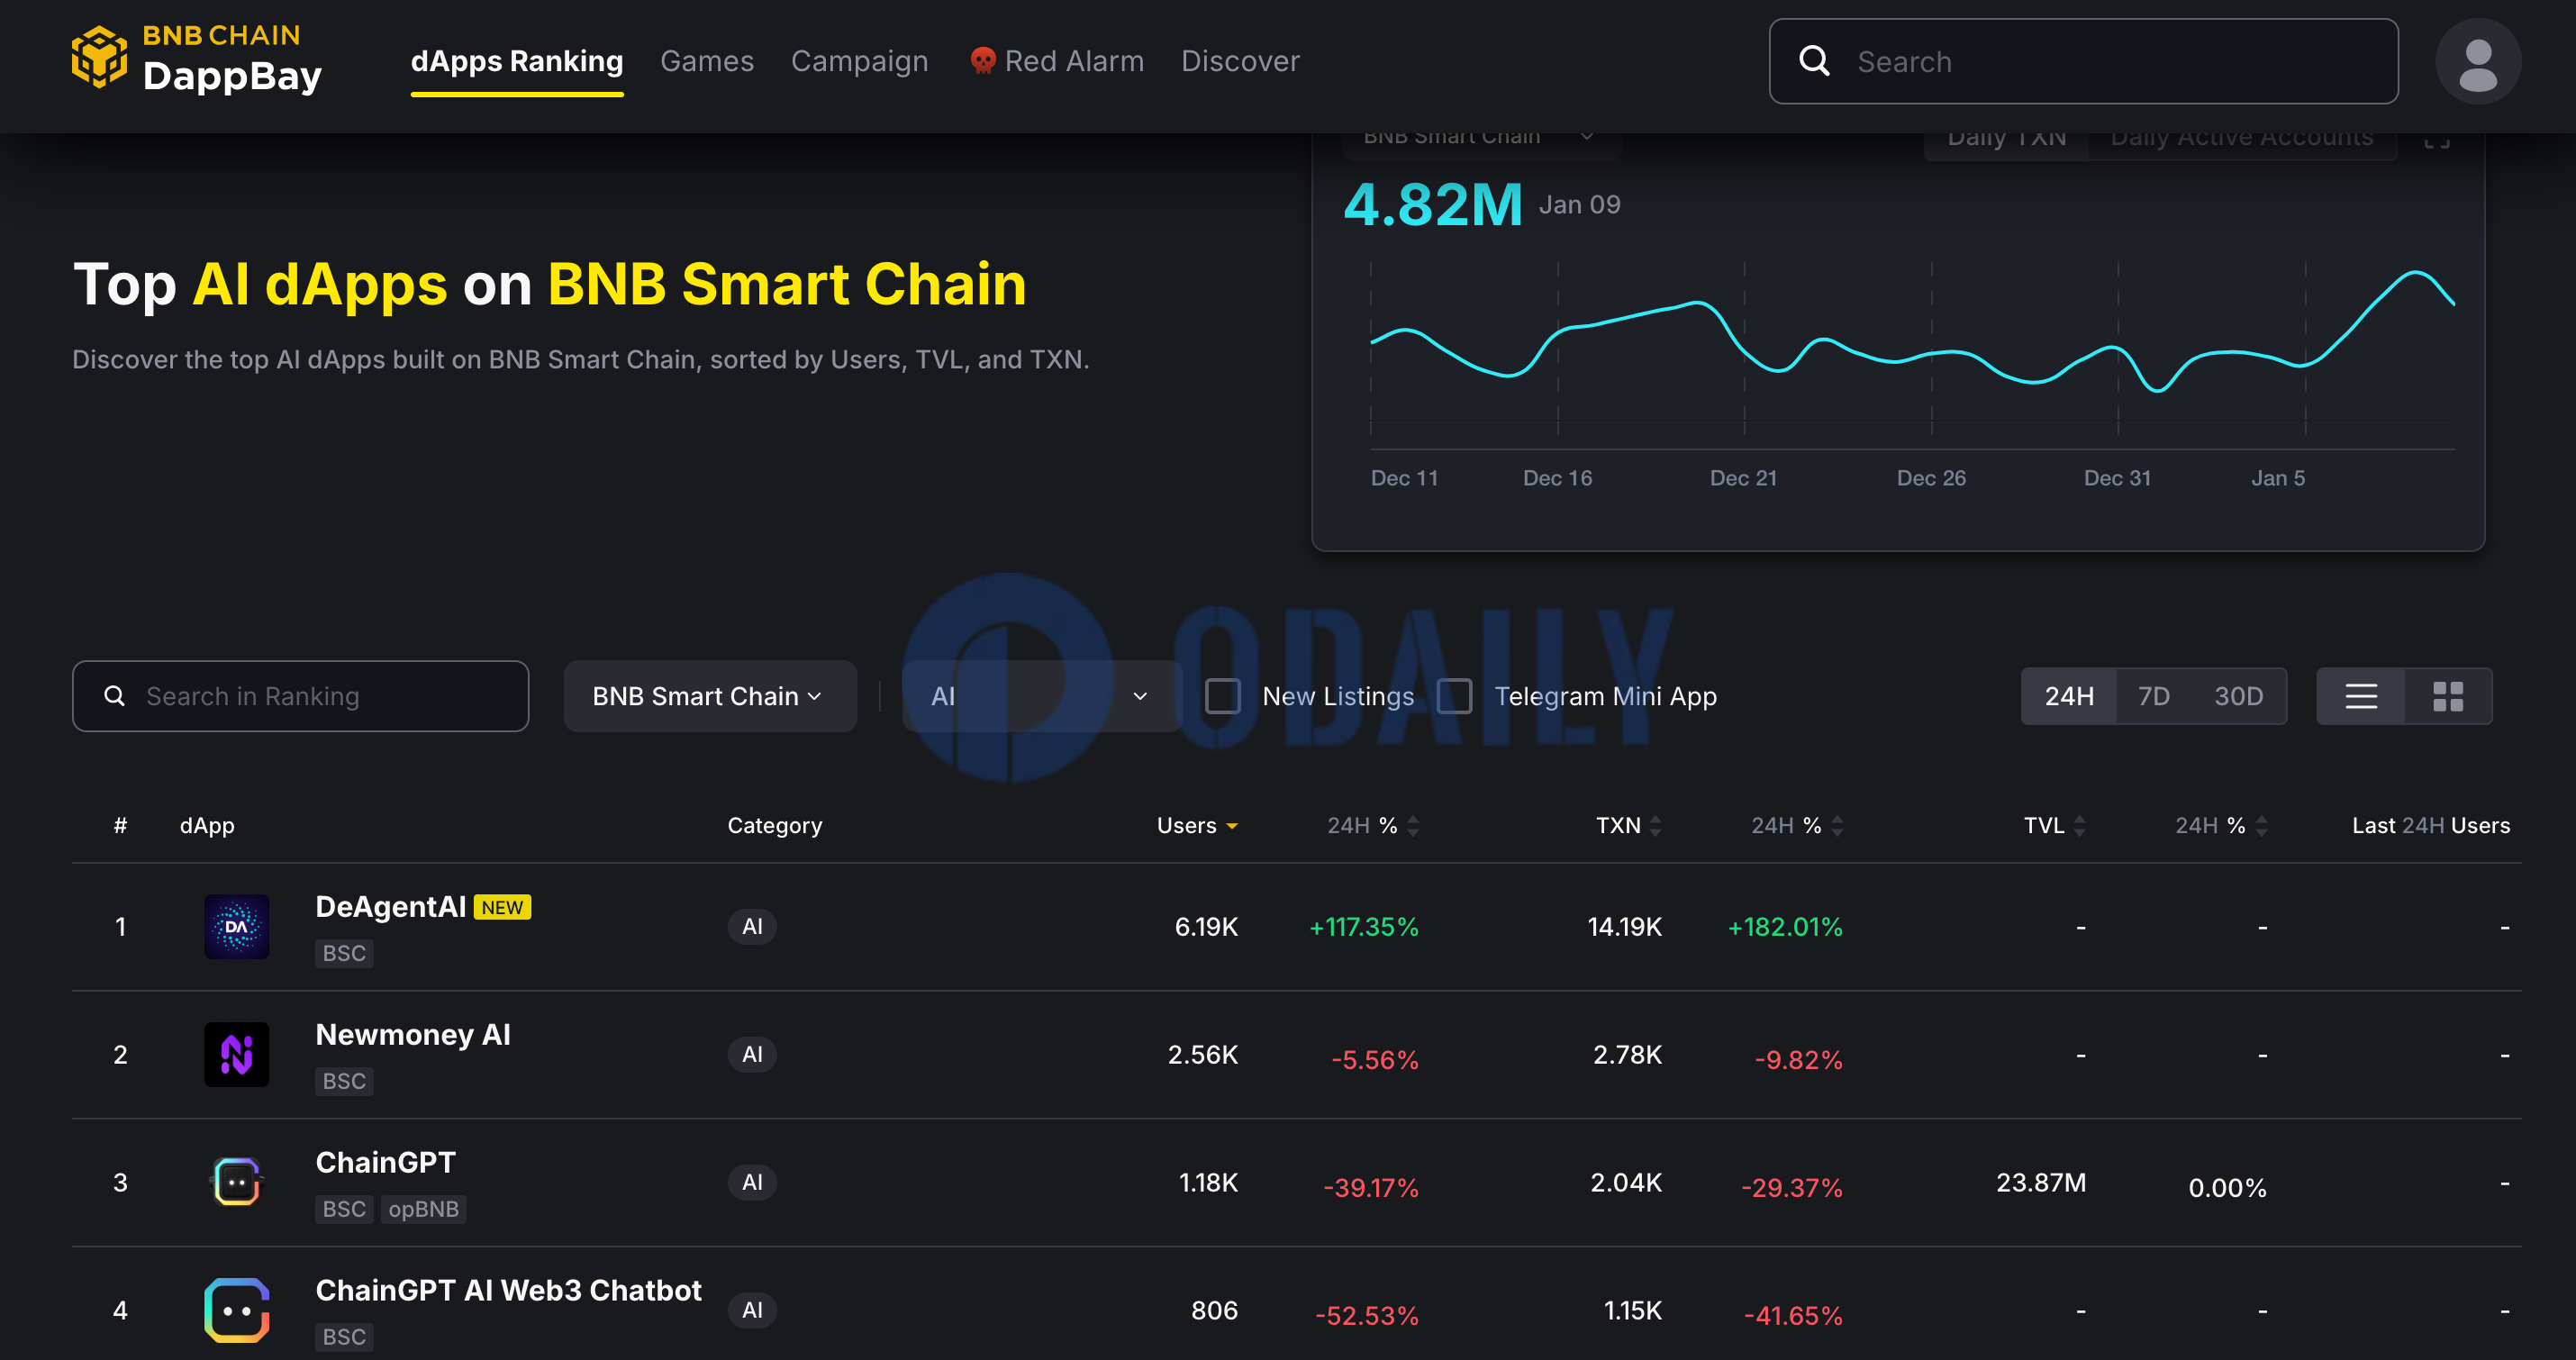Open the Red Alarm tab
2576x1360 pixels.
click(x=1057, y=61)
